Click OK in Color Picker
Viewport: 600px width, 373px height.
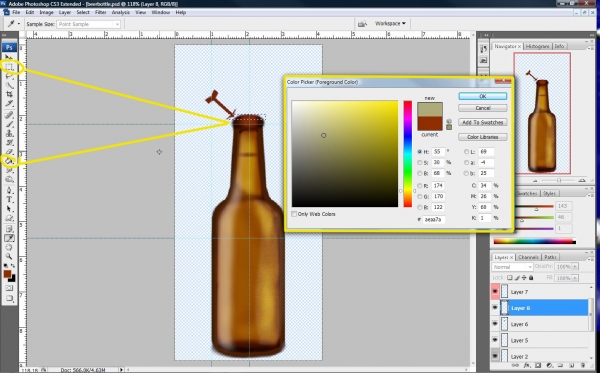coord(483,96)
